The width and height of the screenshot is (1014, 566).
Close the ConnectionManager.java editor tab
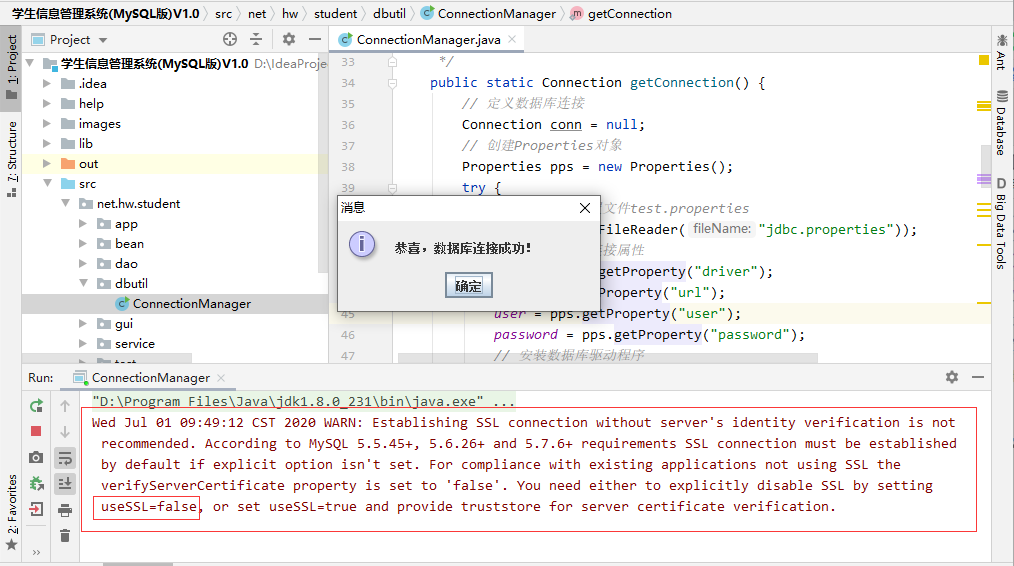click(512, 39)
